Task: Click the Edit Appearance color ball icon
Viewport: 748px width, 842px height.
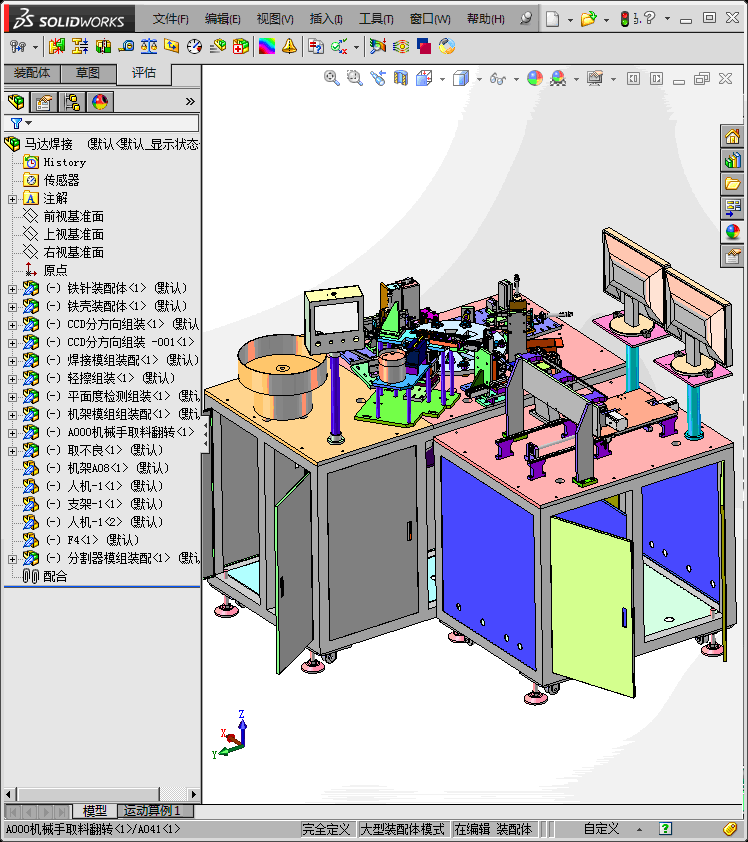Action: (535, 78)
